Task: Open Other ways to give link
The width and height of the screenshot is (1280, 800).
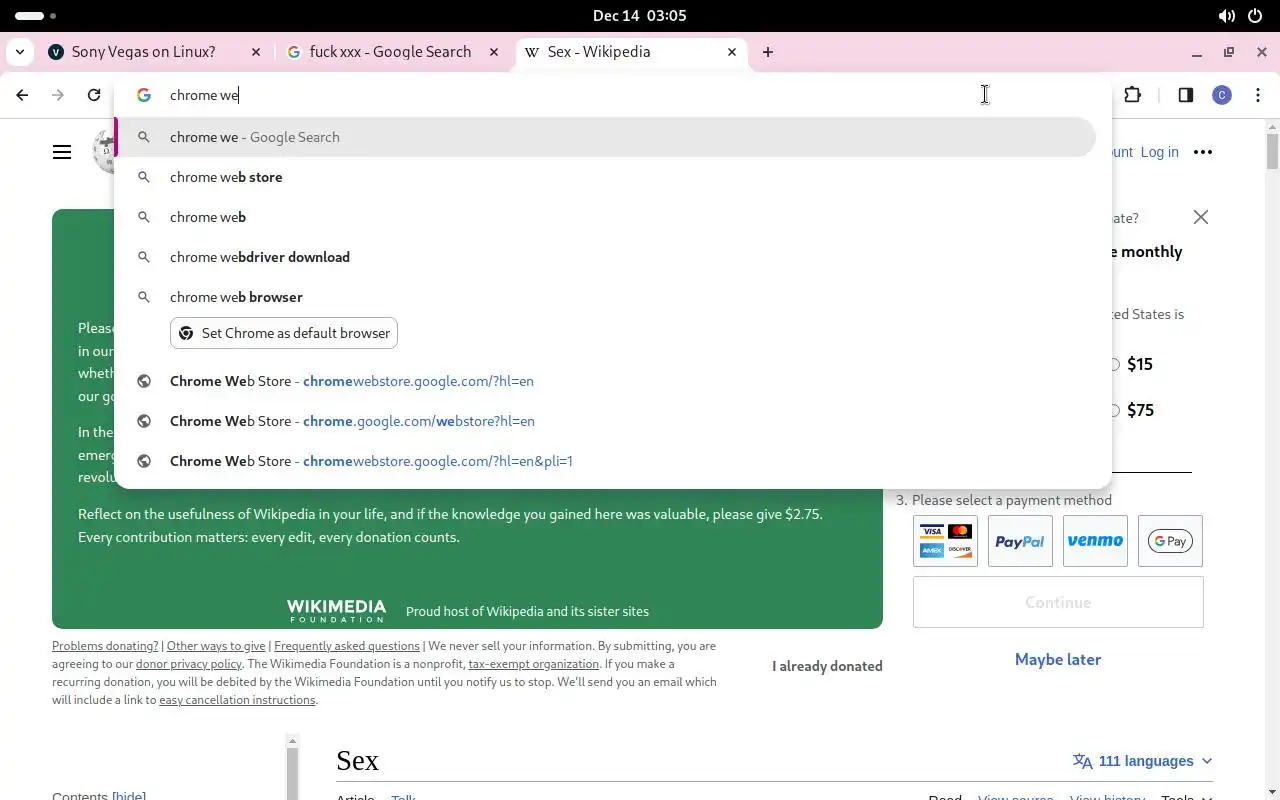Action: click(216, 646)
